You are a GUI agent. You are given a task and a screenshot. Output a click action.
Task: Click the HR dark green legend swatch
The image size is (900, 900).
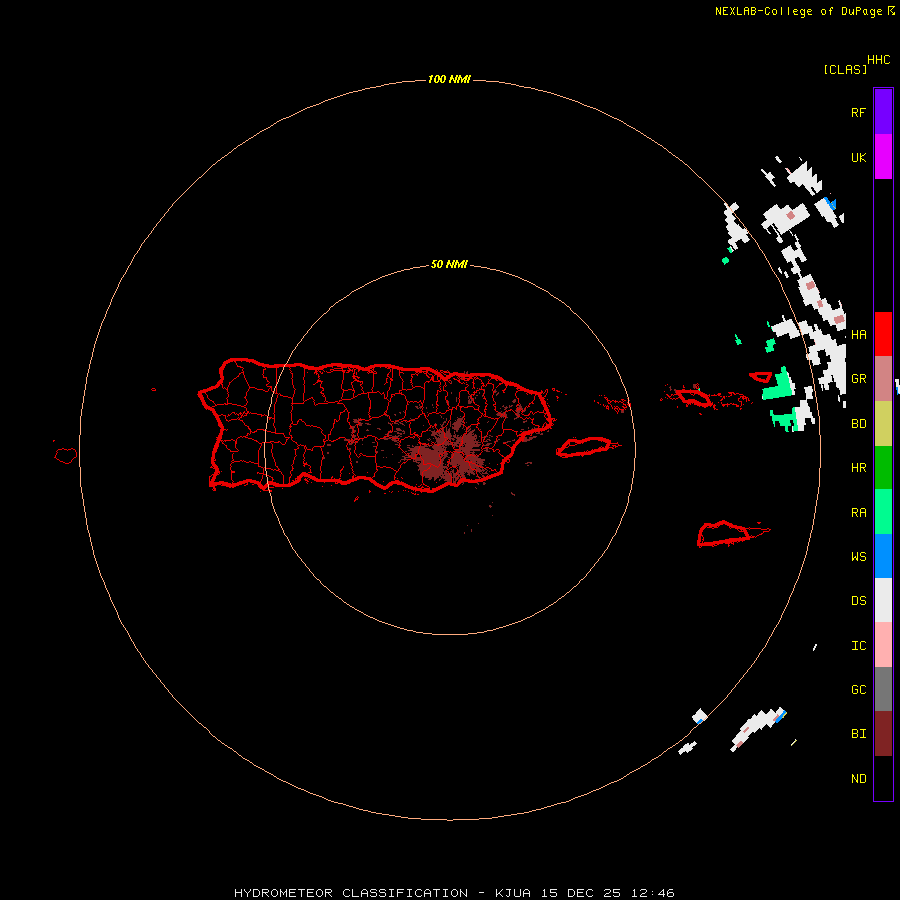coord(883,468)
